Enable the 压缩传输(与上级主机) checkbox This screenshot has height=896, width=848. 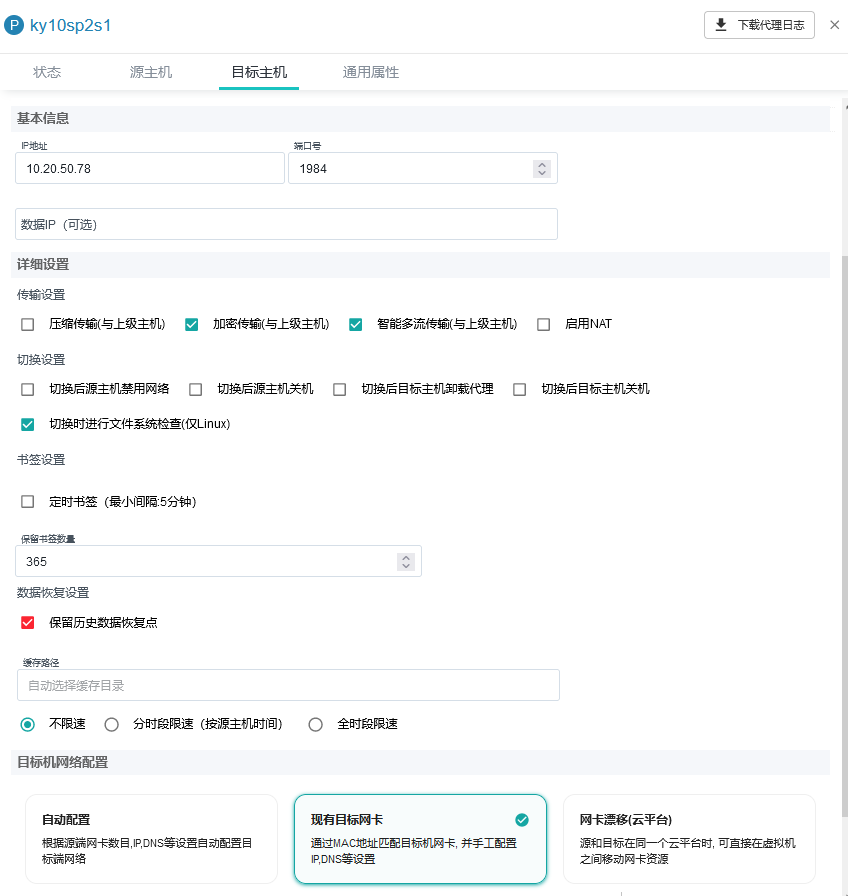tap(27, 324)
